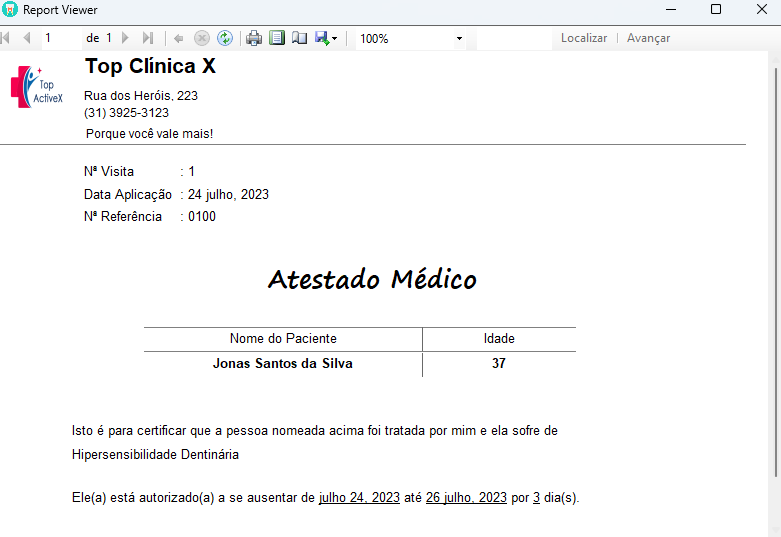
Task: Click the Atestado Médico title
Action: [x=372, y=279]
